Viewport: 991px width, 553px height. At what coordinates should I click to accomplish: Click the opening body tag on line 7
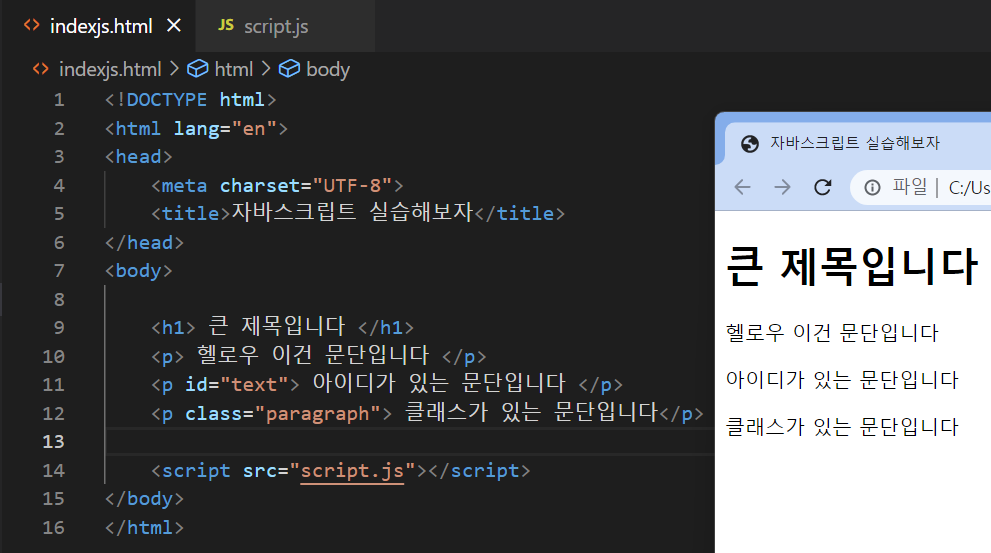pos(138,270)
